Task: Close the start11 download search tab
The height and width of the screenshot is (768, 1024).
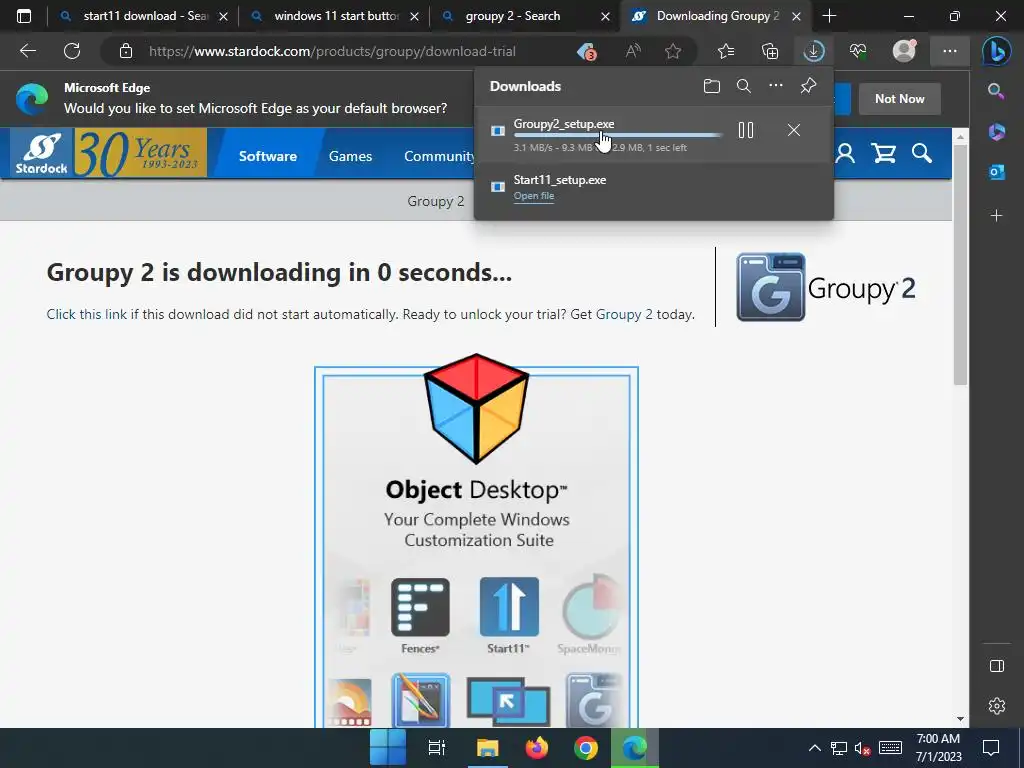Action: [x=223, y=16]
